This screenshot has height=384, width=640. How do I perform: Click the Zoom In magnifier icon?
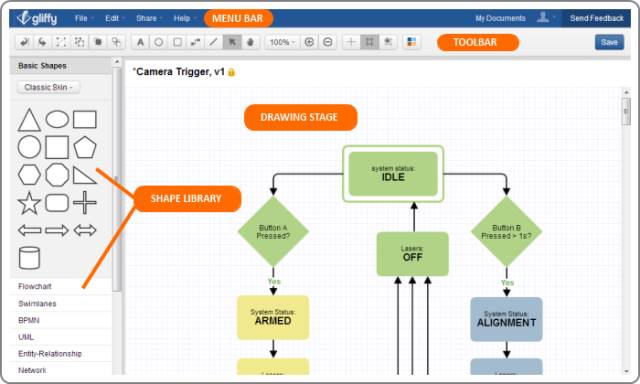309,42
